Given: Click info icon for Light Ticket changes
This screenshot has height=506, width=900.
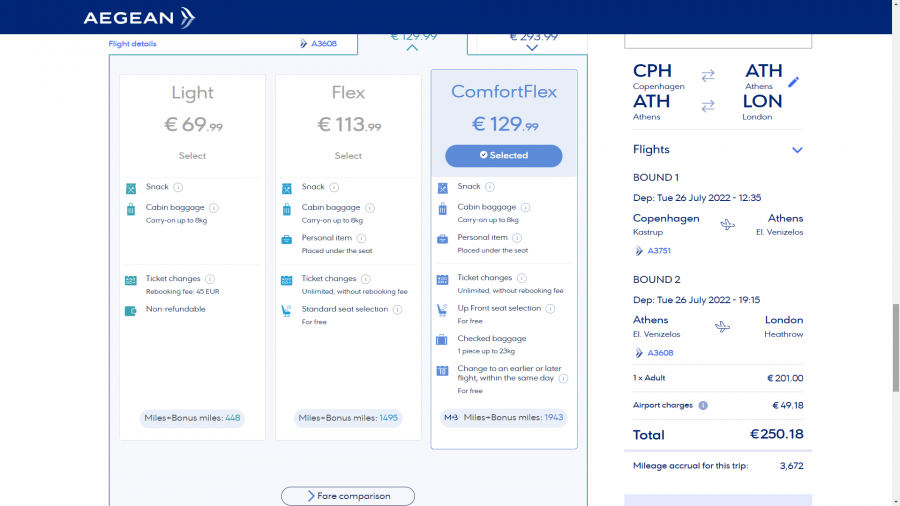Looking at the screenshot, I should click(210, 279).
